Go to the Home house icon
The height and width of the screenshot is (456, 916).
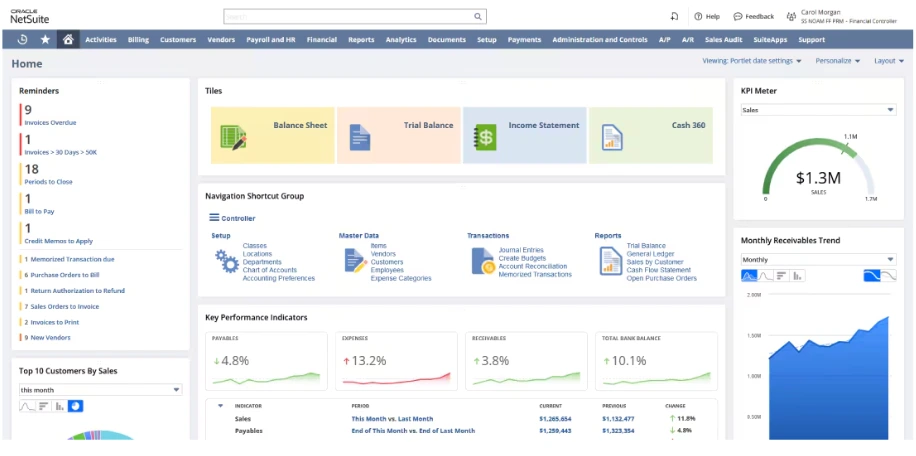point(68,40)
